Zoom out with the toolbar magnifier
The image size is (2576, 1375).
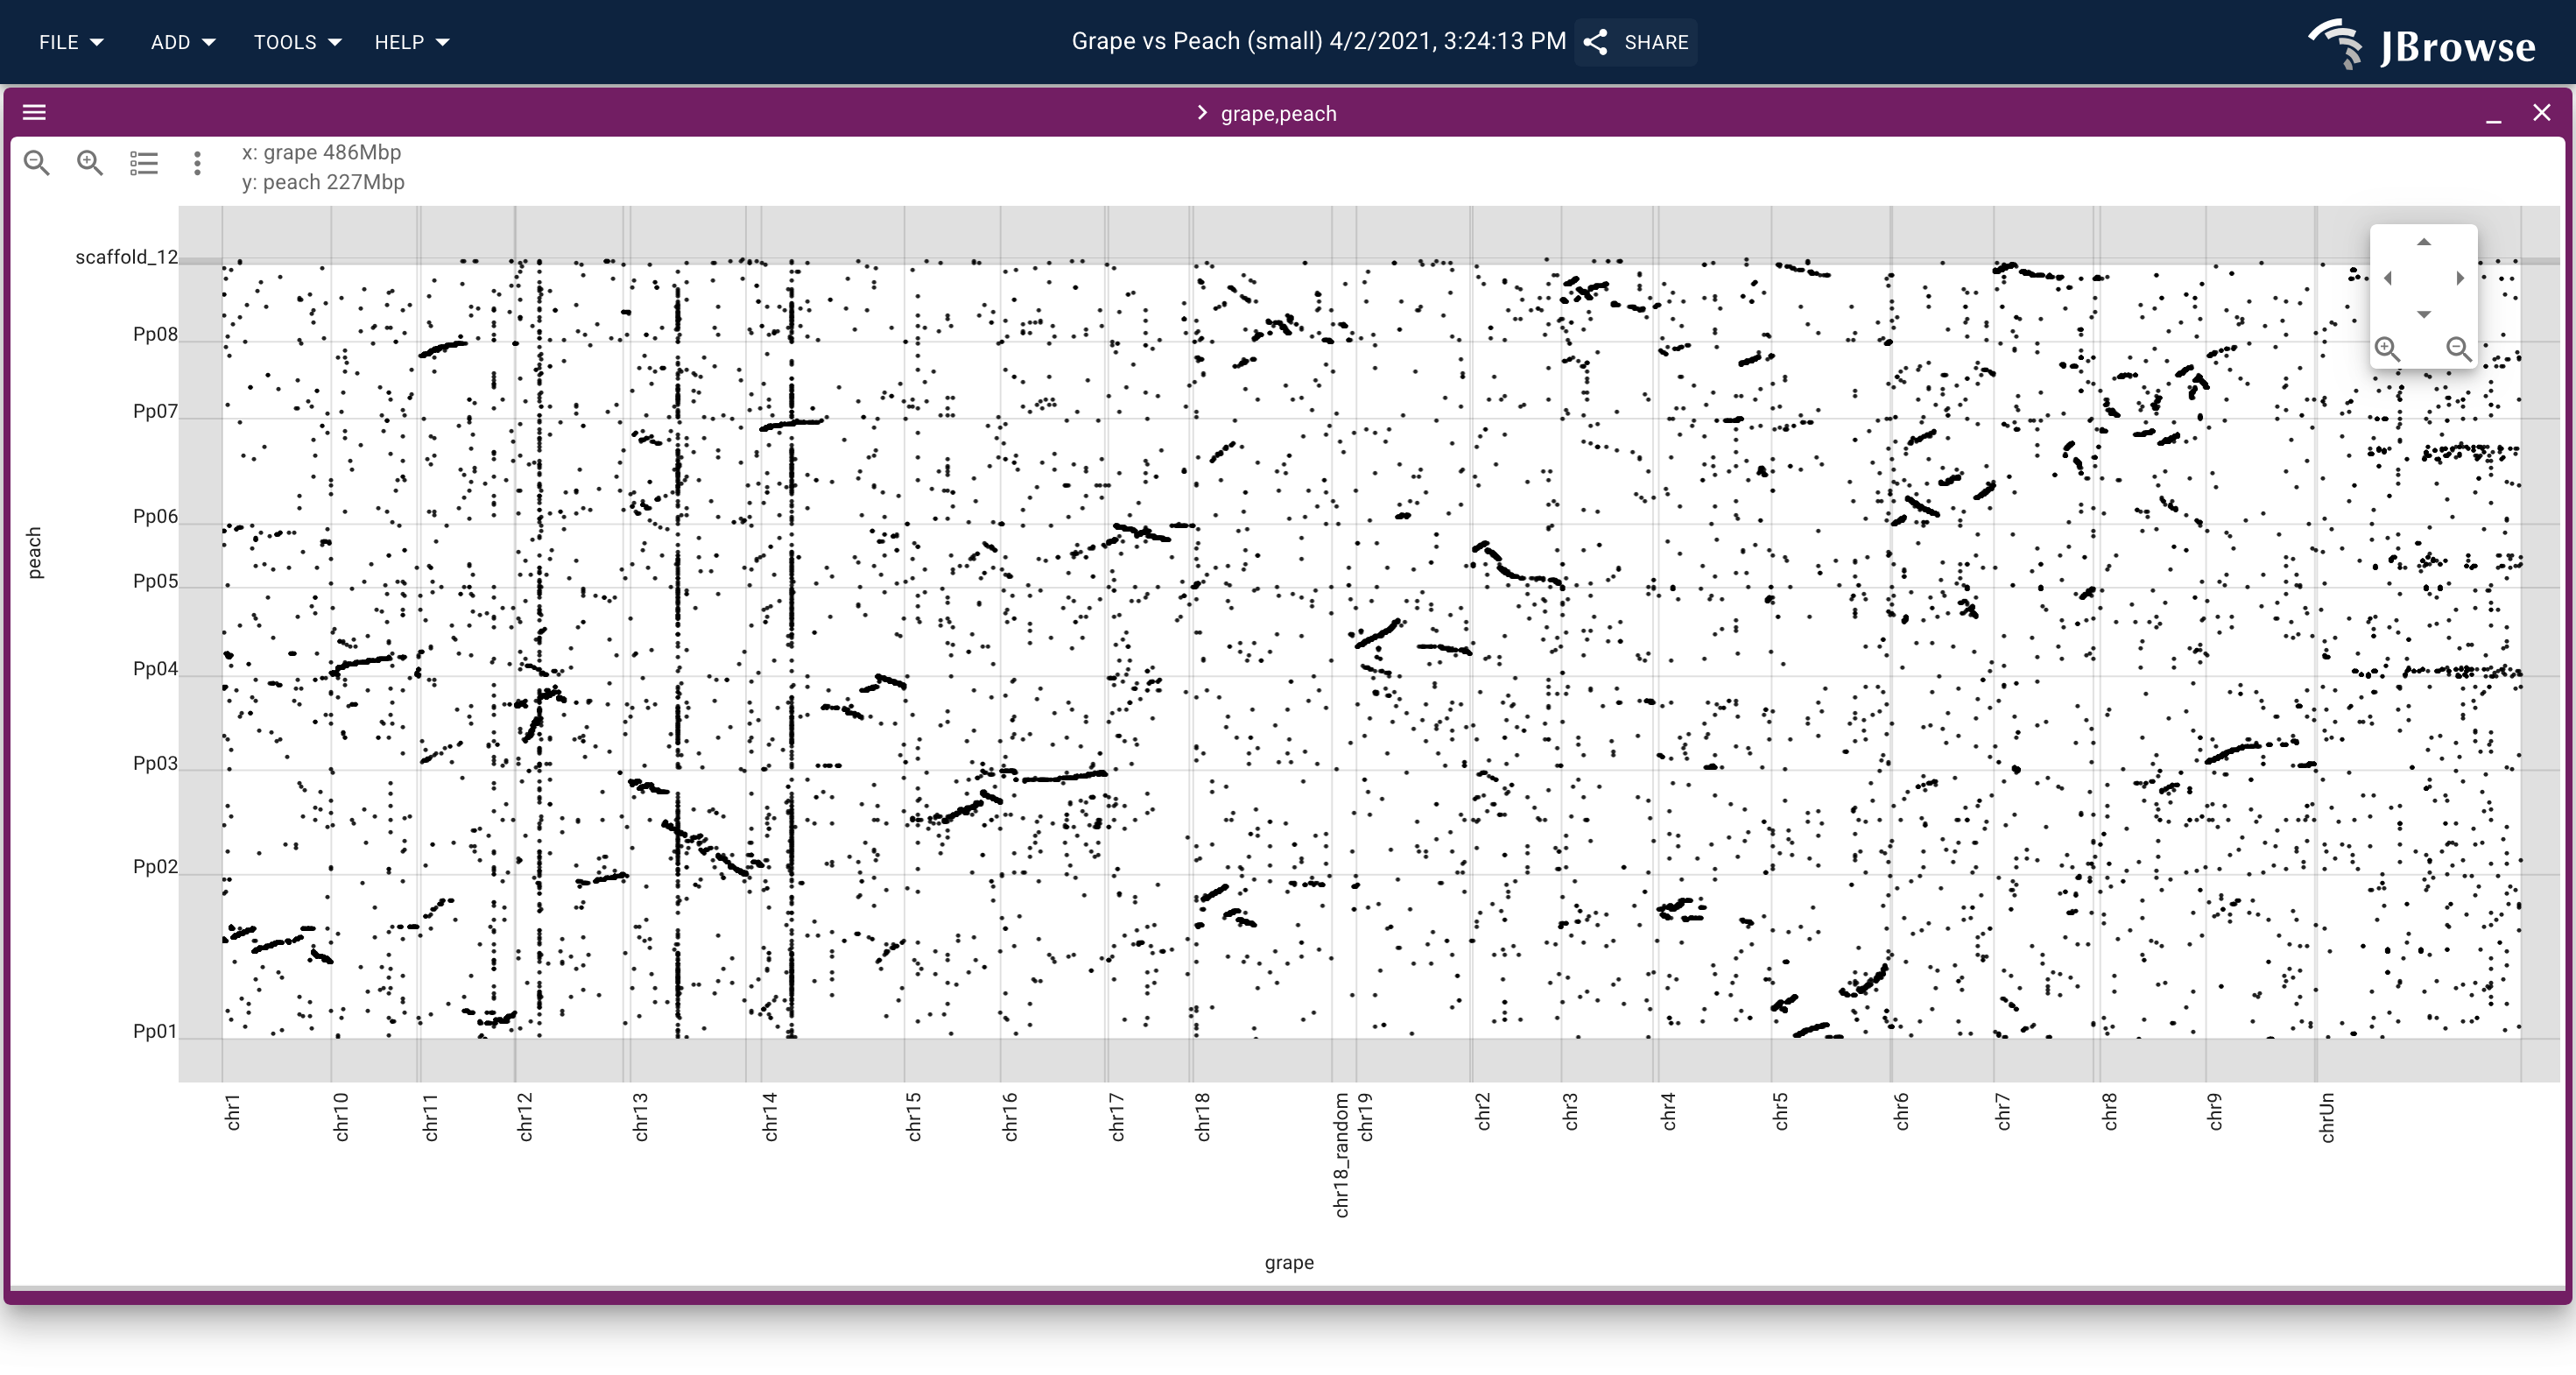click(37, 163)
